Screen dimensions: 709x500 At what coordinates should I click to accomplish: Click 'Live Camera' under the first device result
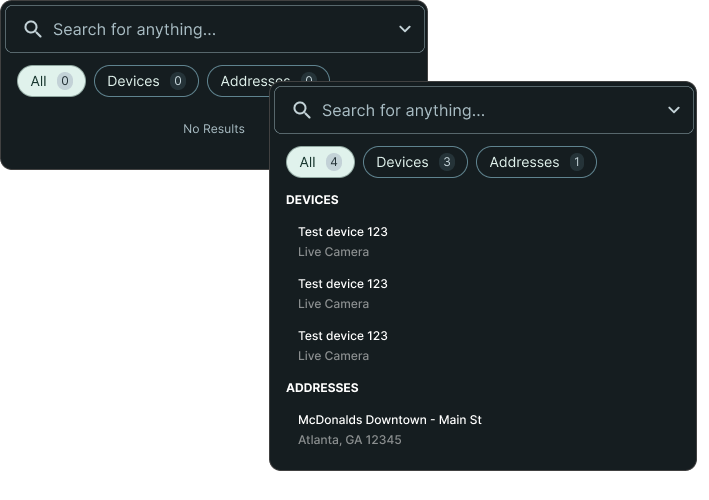[333, 252]
